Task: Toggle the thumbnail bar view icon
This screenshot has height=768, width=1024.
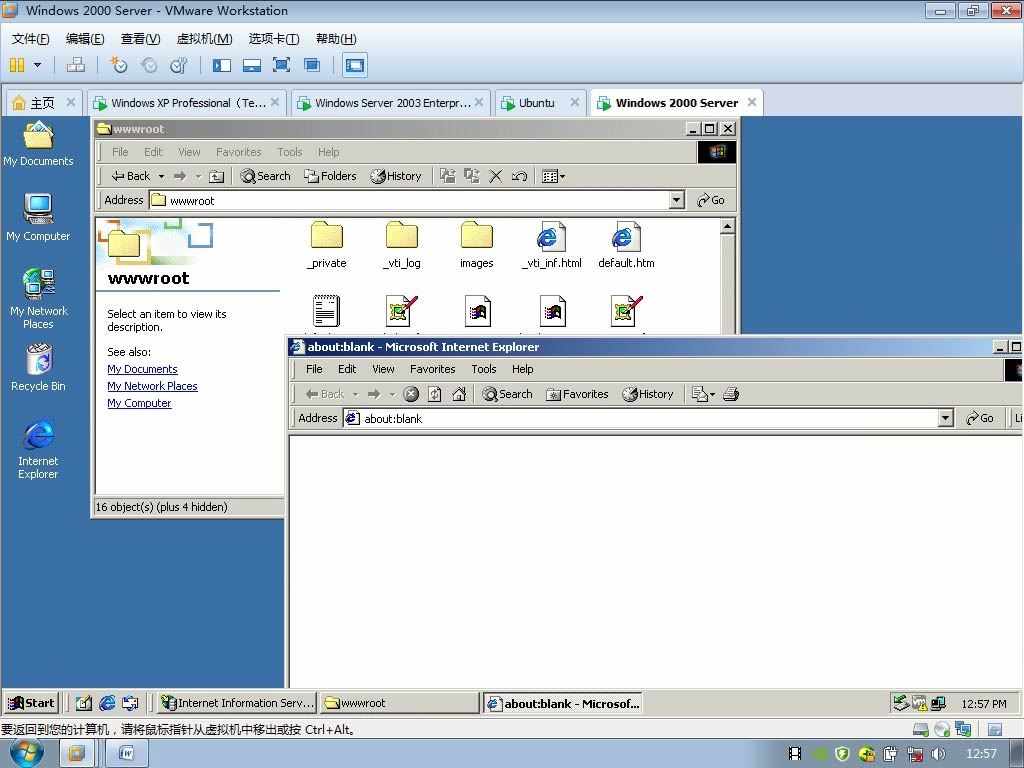Action: (x=252, y=65)
